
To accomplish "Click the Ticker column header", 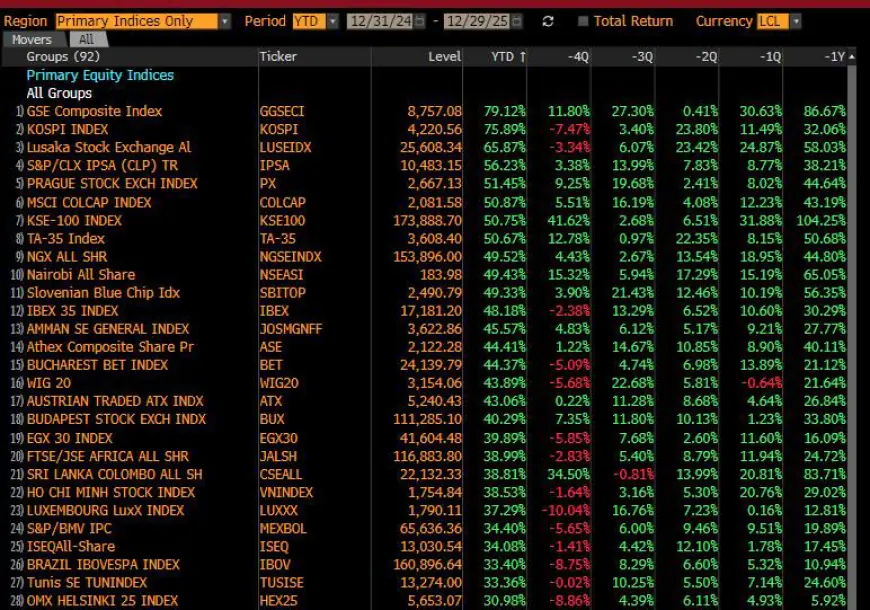I will pos(277,57).
